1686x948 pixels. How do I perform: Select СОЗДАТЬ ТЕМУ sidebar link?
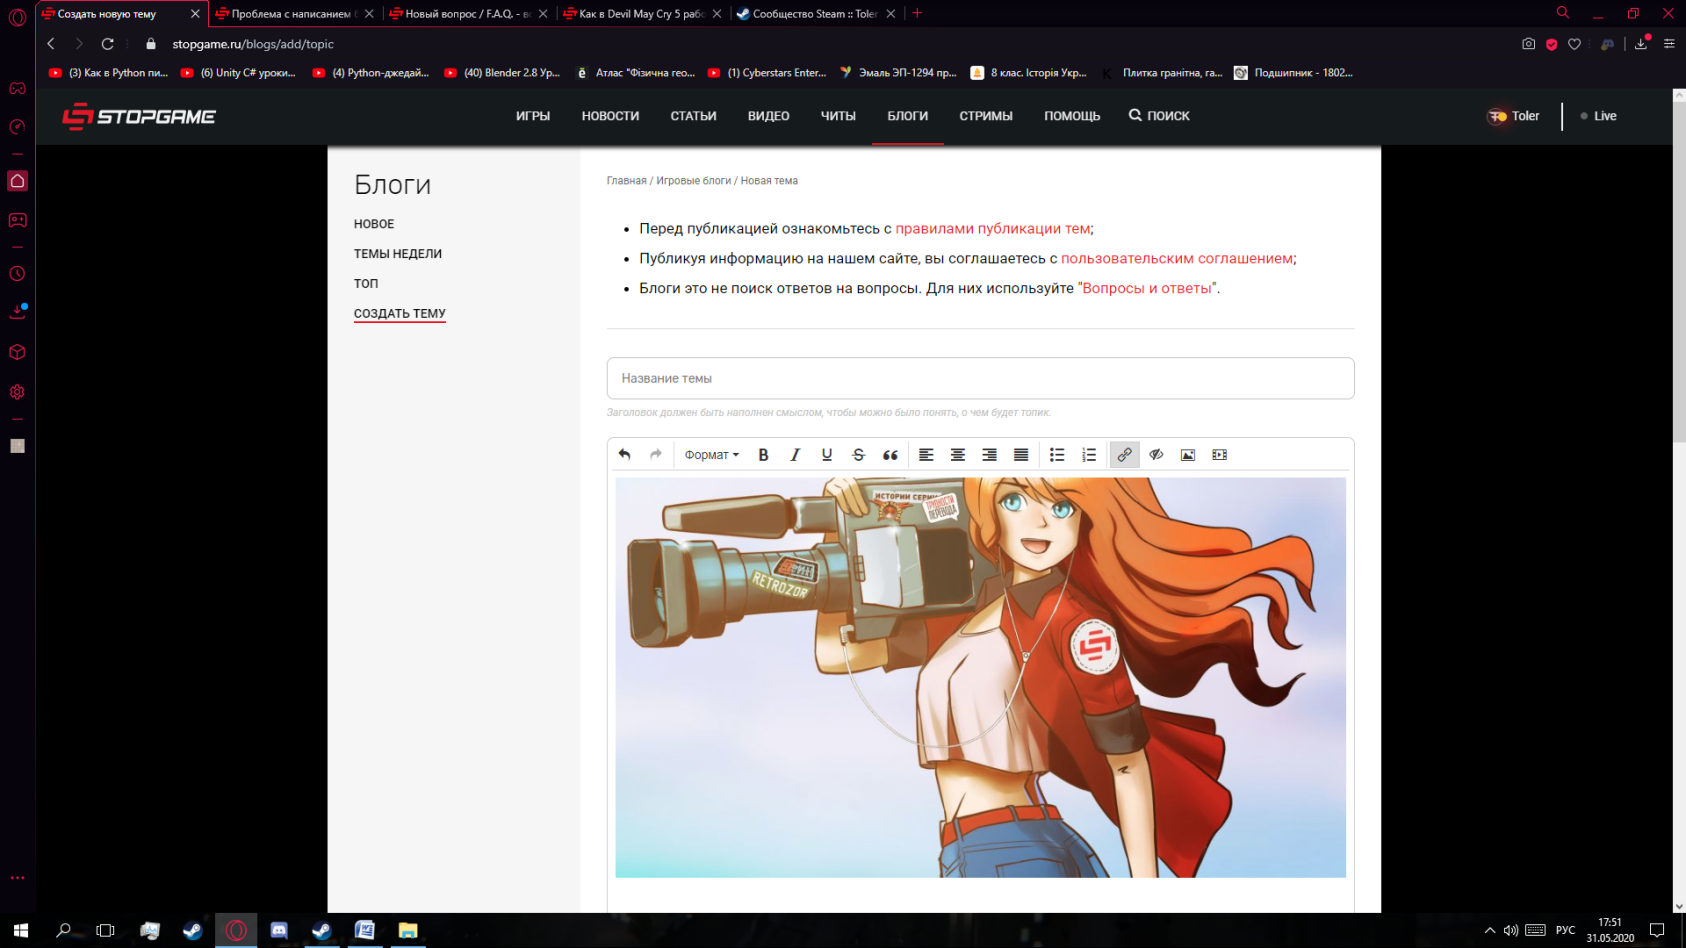[400, 314]
